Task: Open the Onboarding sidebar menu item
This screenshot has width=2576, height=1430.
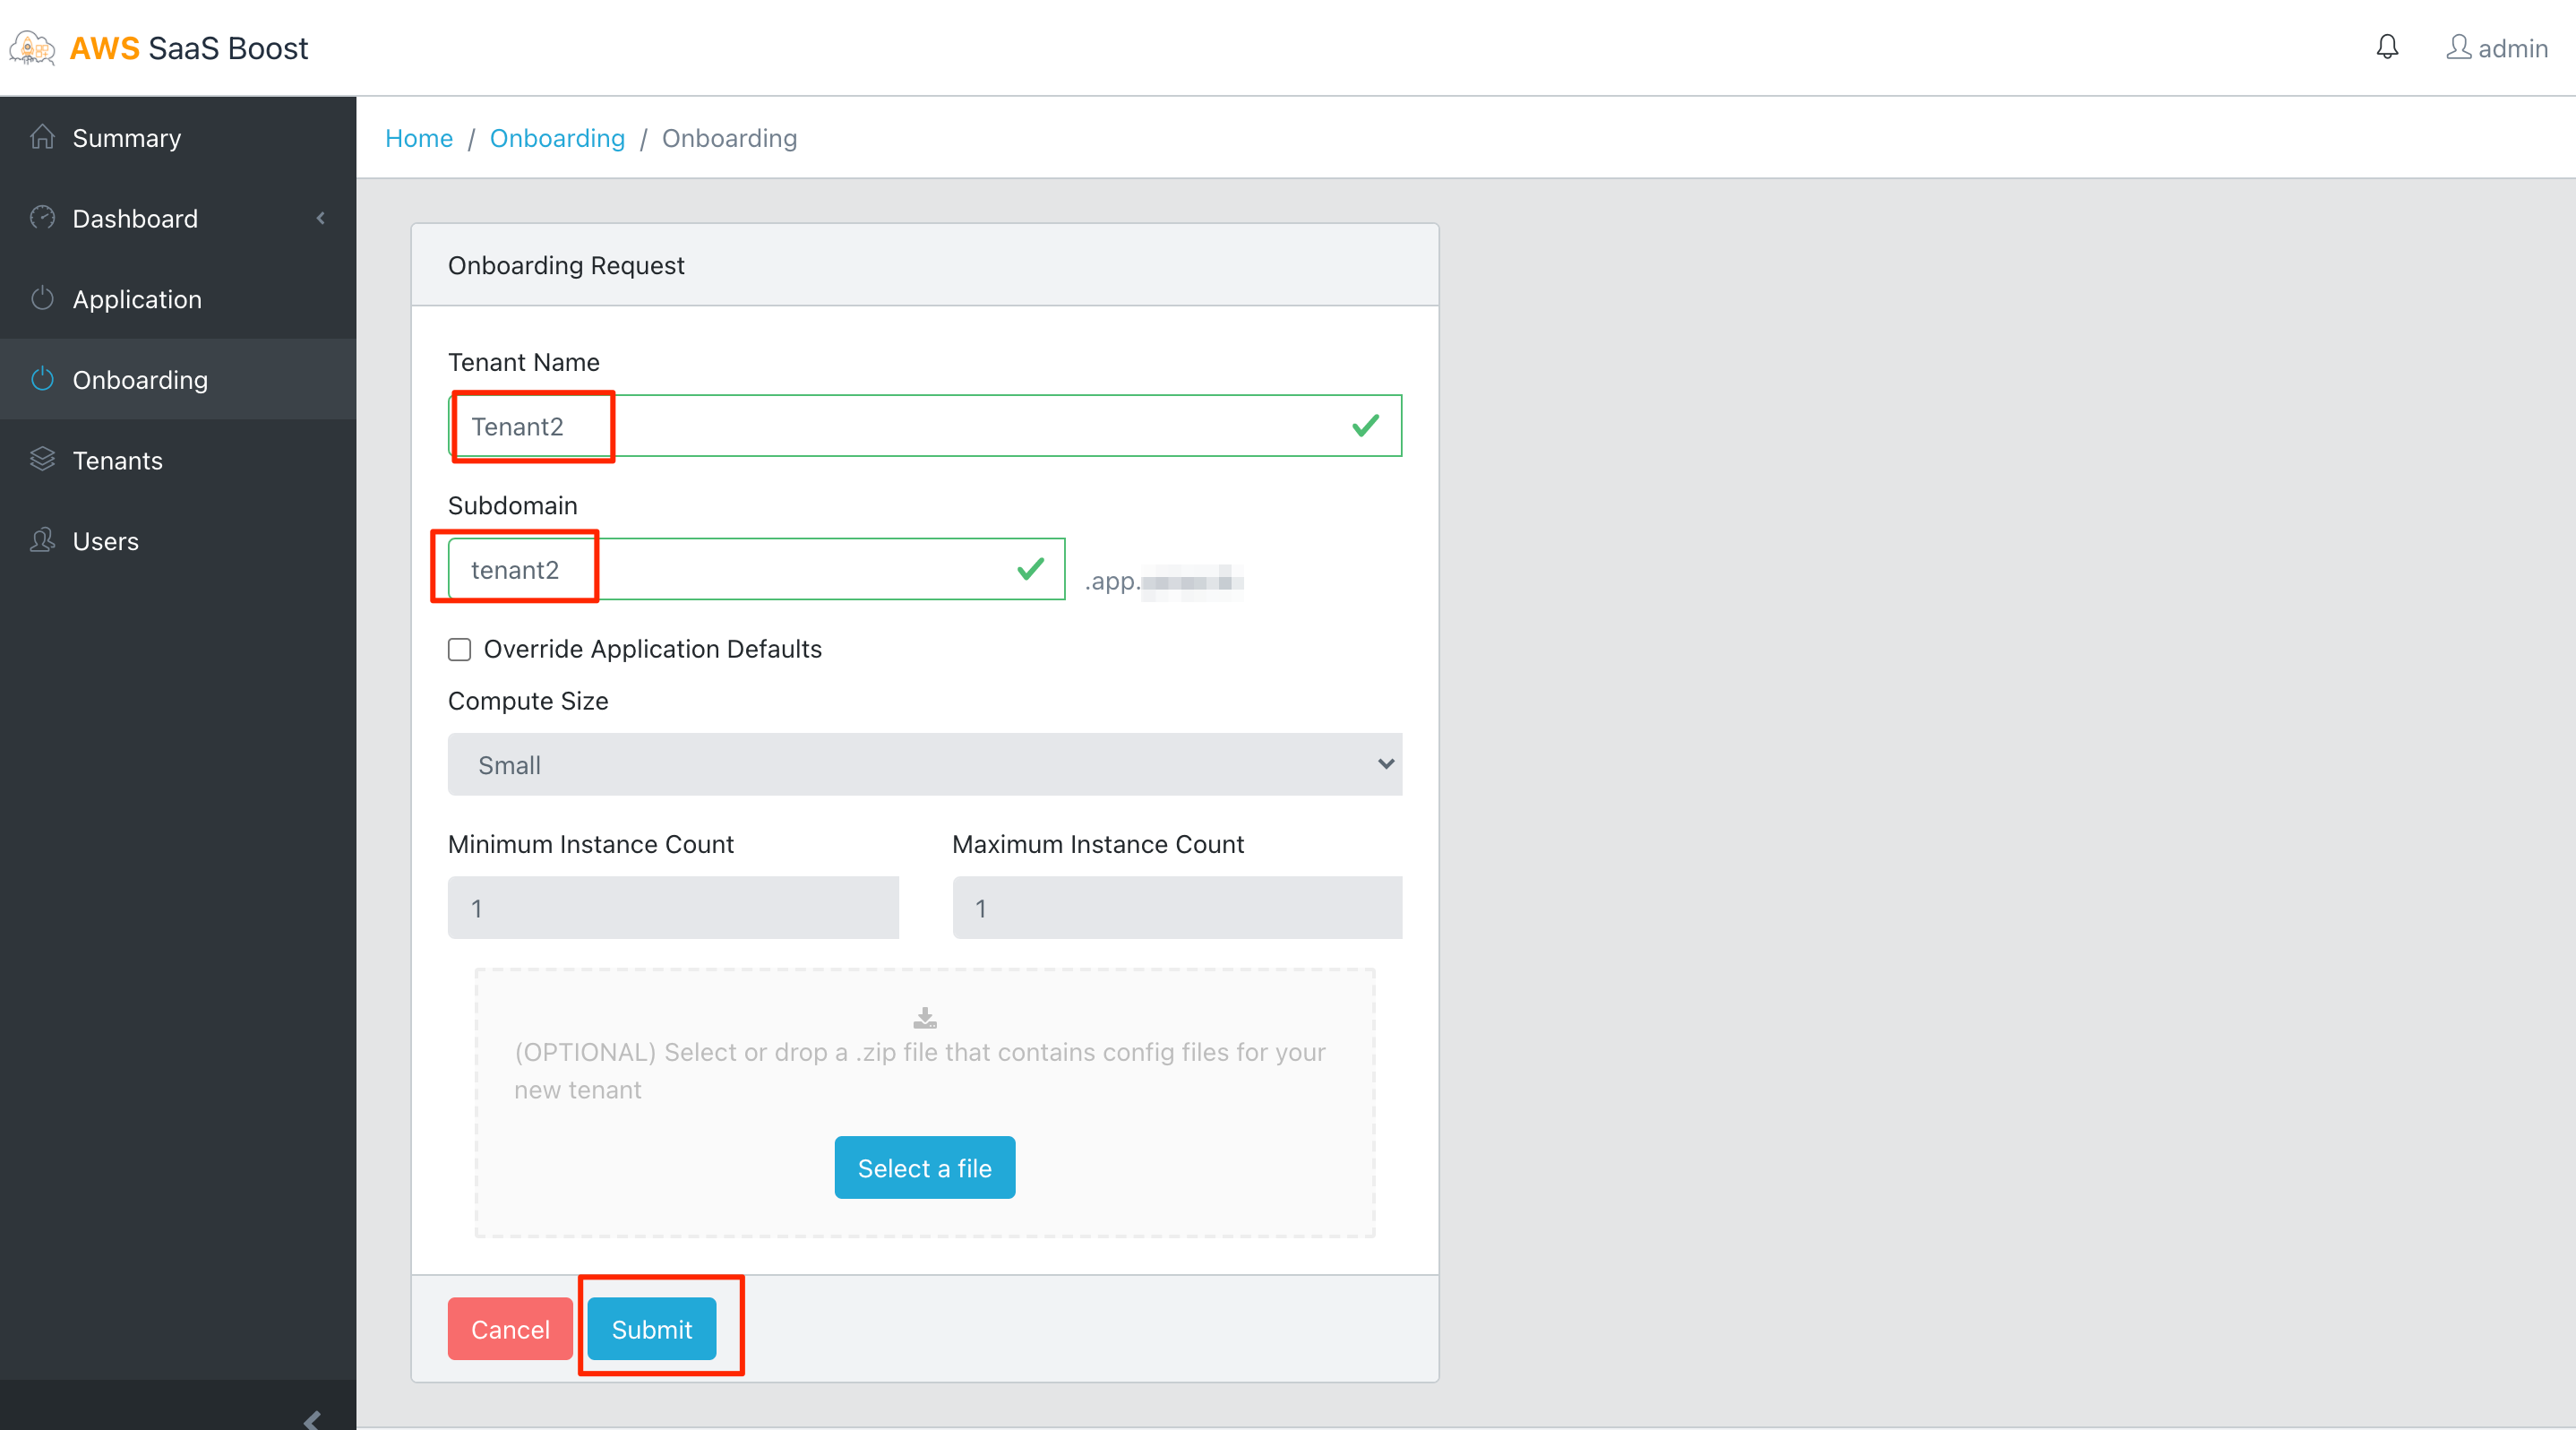Action: click(x=140, y=379)
